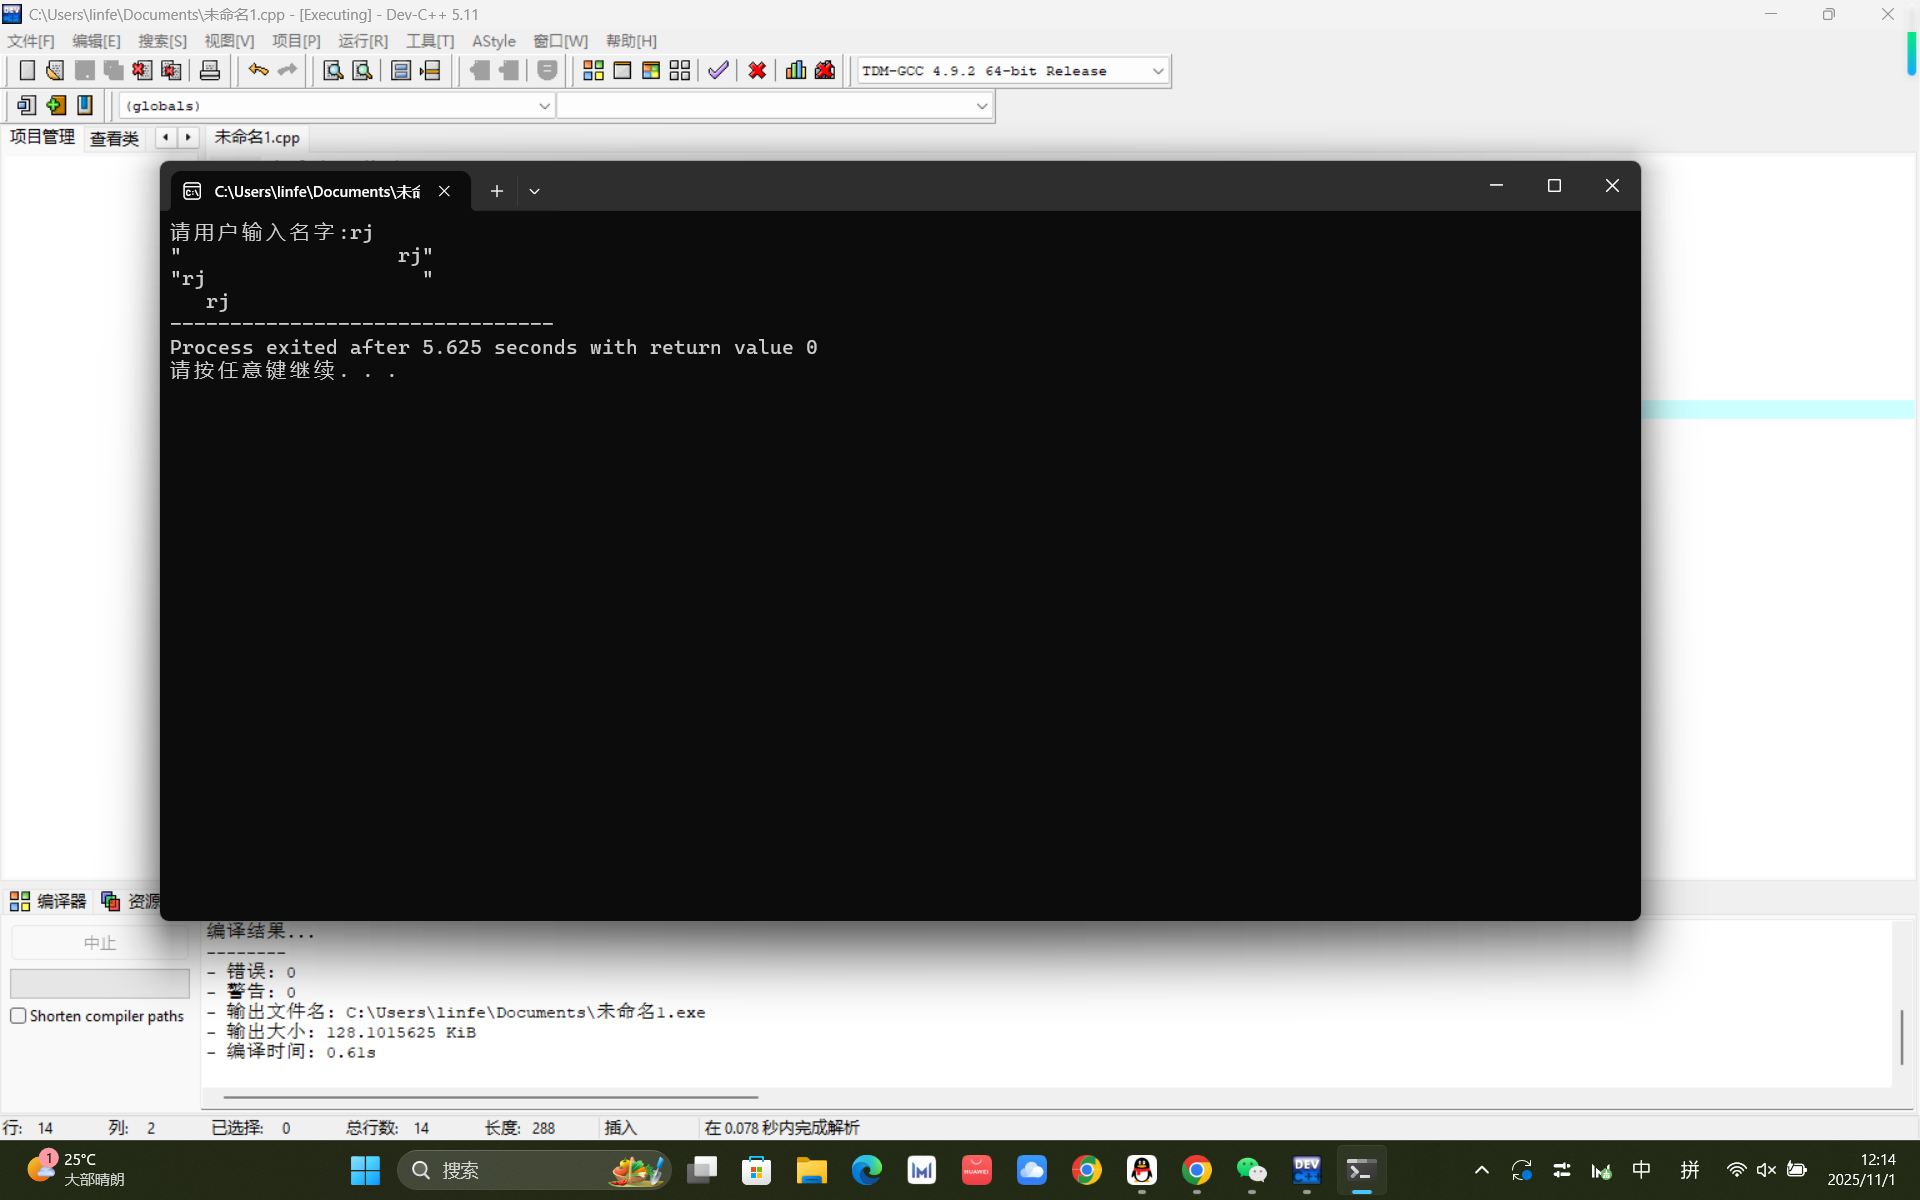Screen dimensions: 1920x1200
Task: Click the syntax check checkmark icon
Action: 718,70
